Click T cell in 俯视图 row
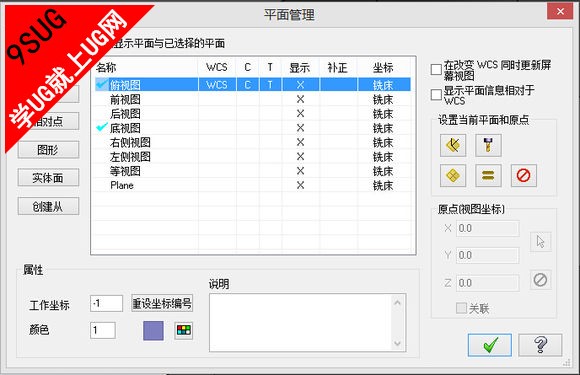The image size is (580, 375). pyautogui.click(x=270, y=85)
